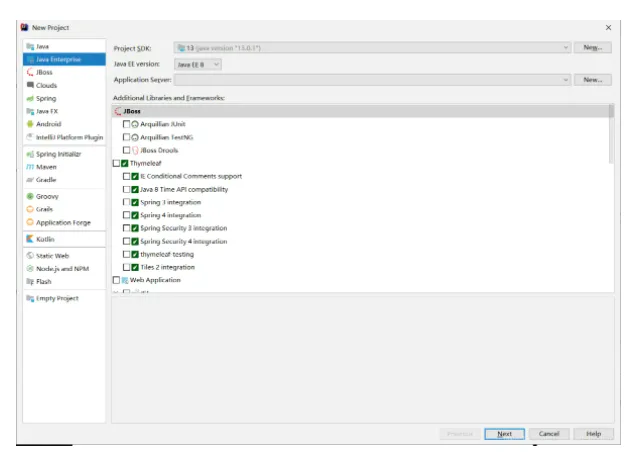The height and width of the screenshot is (459, 638).
Task: Click the JBoss group header icon
Action: coord(118,111)
